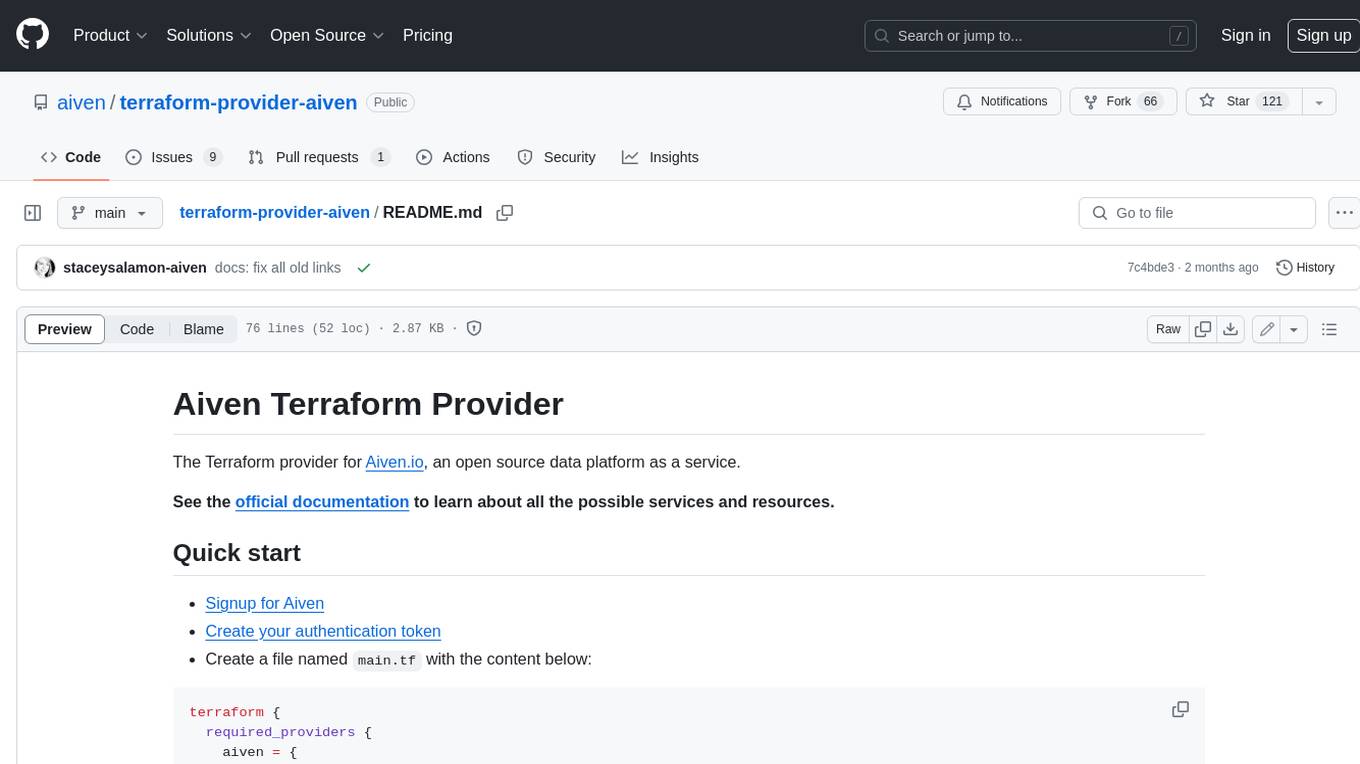Open the Open Source dropdown

point(327,35)
